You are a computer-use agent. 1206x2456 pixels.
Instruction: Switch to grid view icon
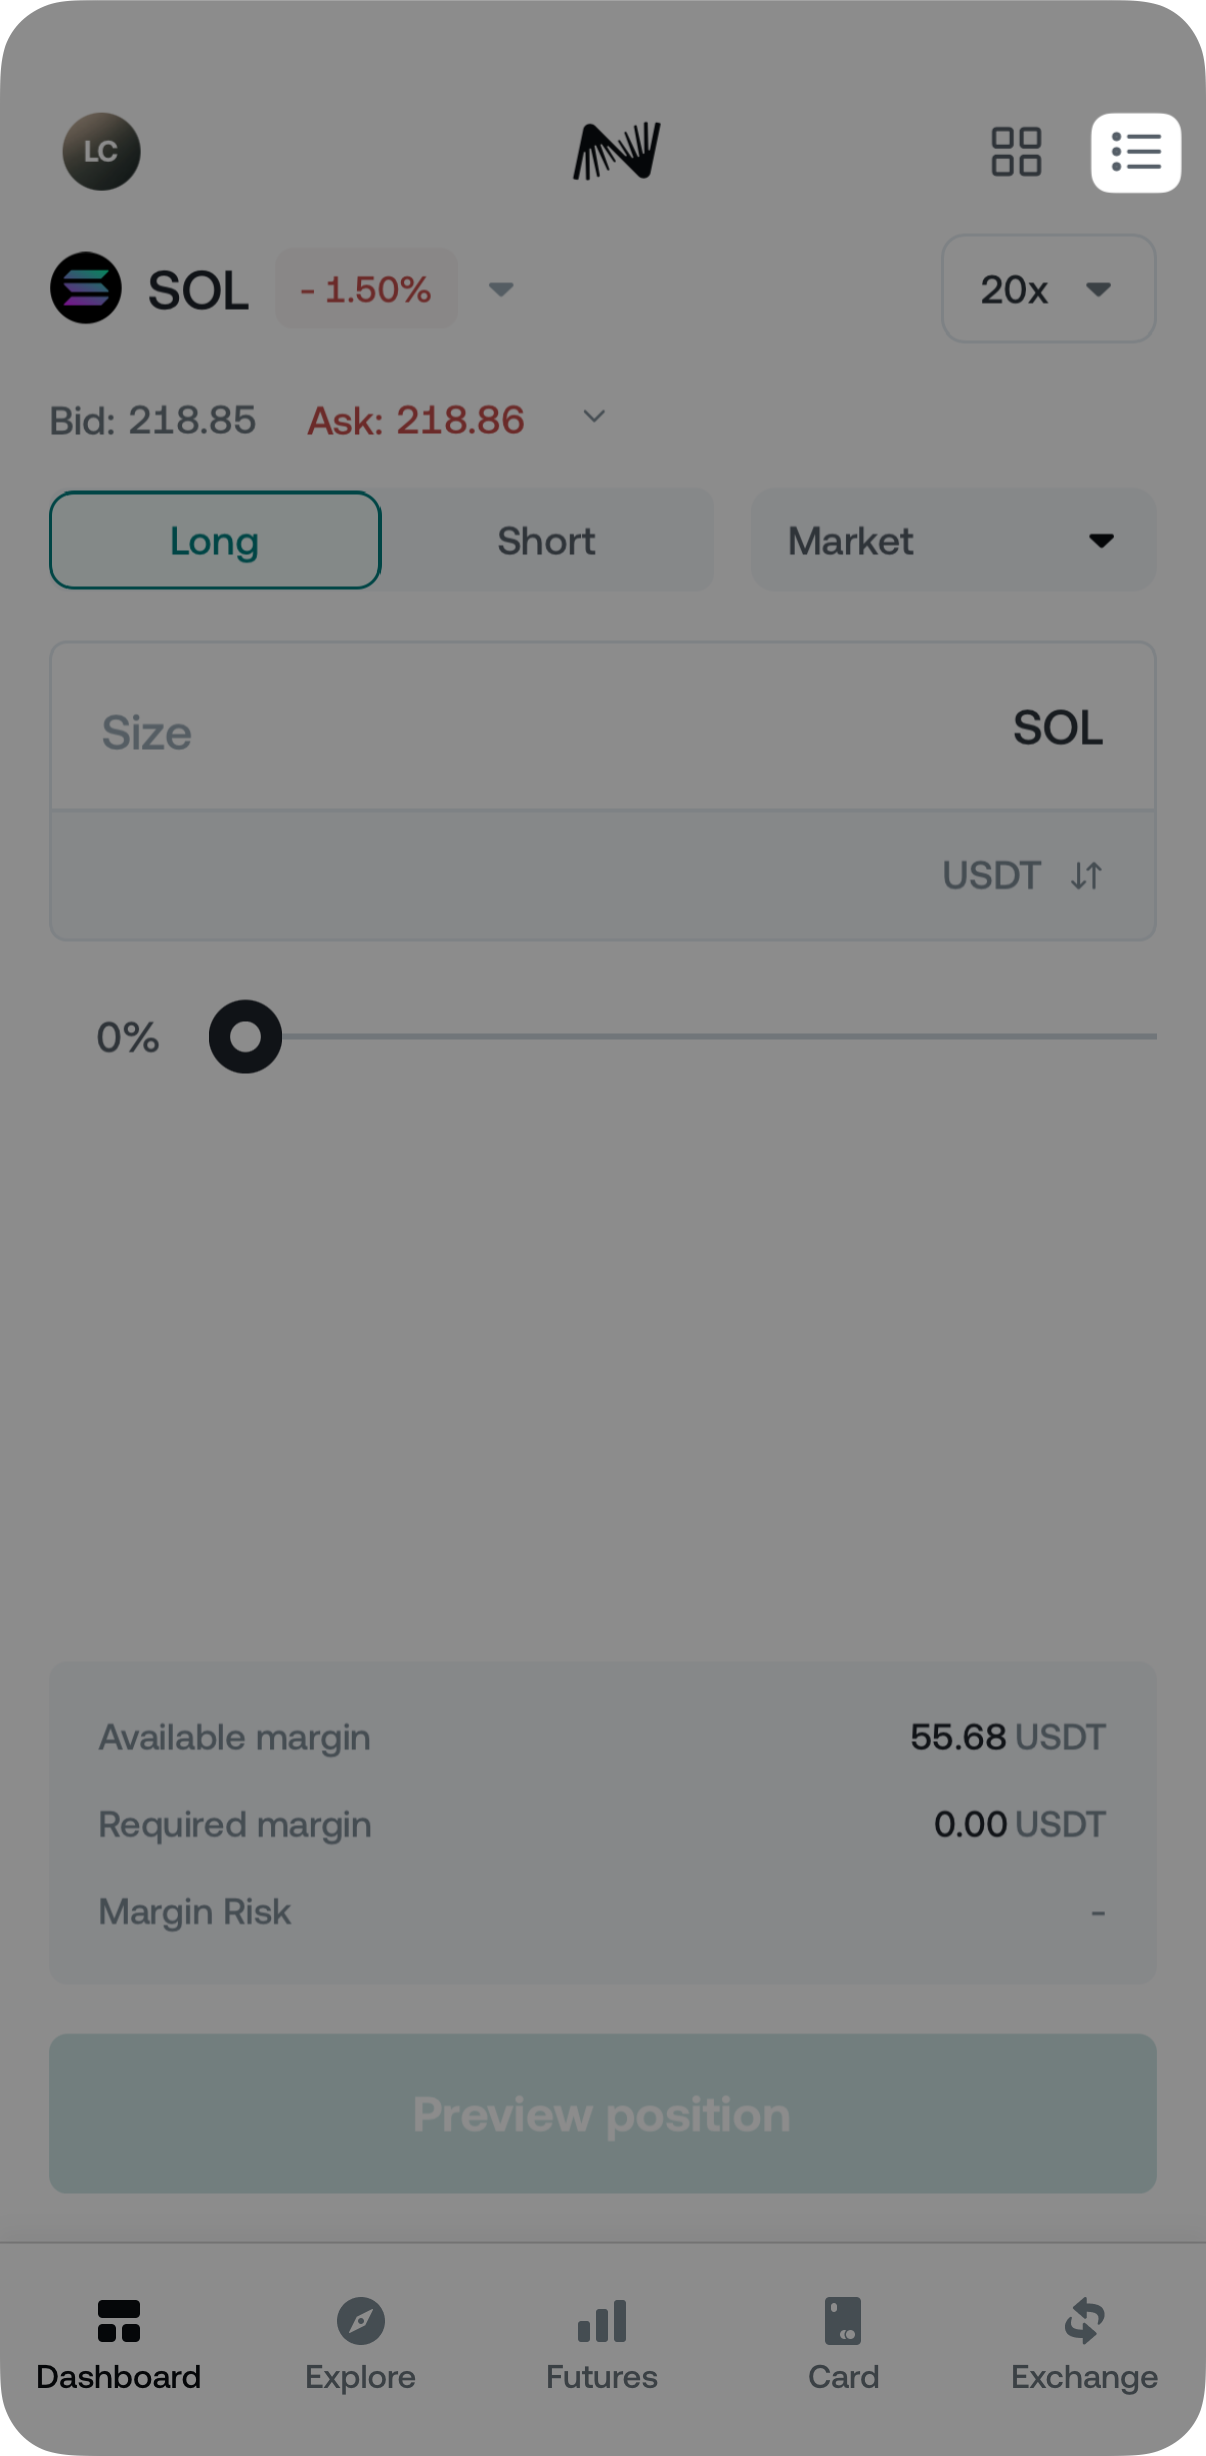(x=1015, y=152)
